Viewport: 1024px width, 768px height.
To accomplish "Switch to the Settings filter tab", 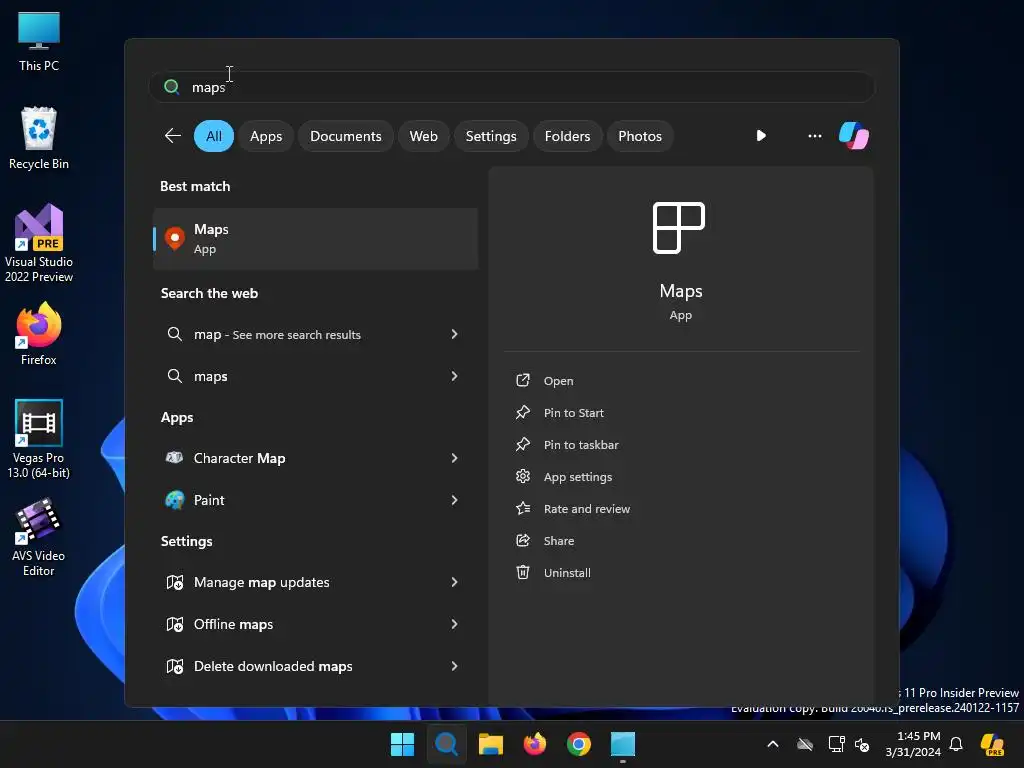I will (x=490, y=136).
